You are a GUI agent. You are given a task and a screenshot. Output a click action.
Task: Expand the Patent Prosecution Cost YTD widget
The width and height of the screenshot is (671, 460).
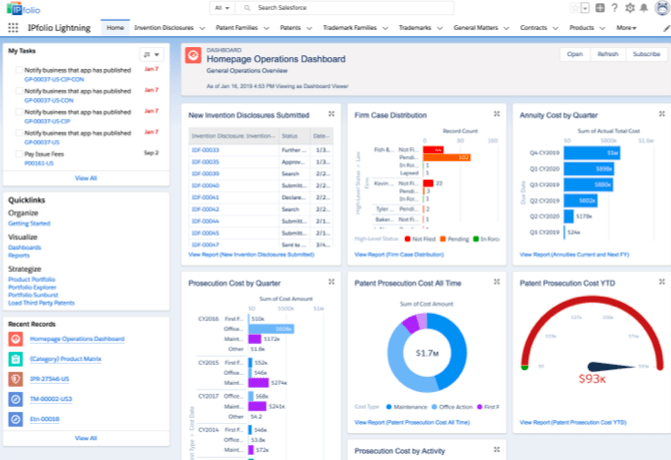[x=662, y=282]
